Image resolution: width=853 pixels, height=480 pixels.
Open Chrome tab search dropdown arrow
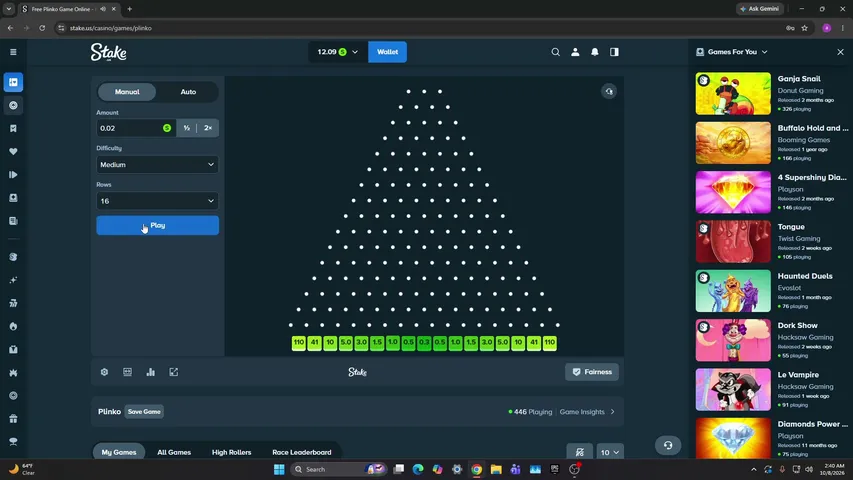(9, 9)
